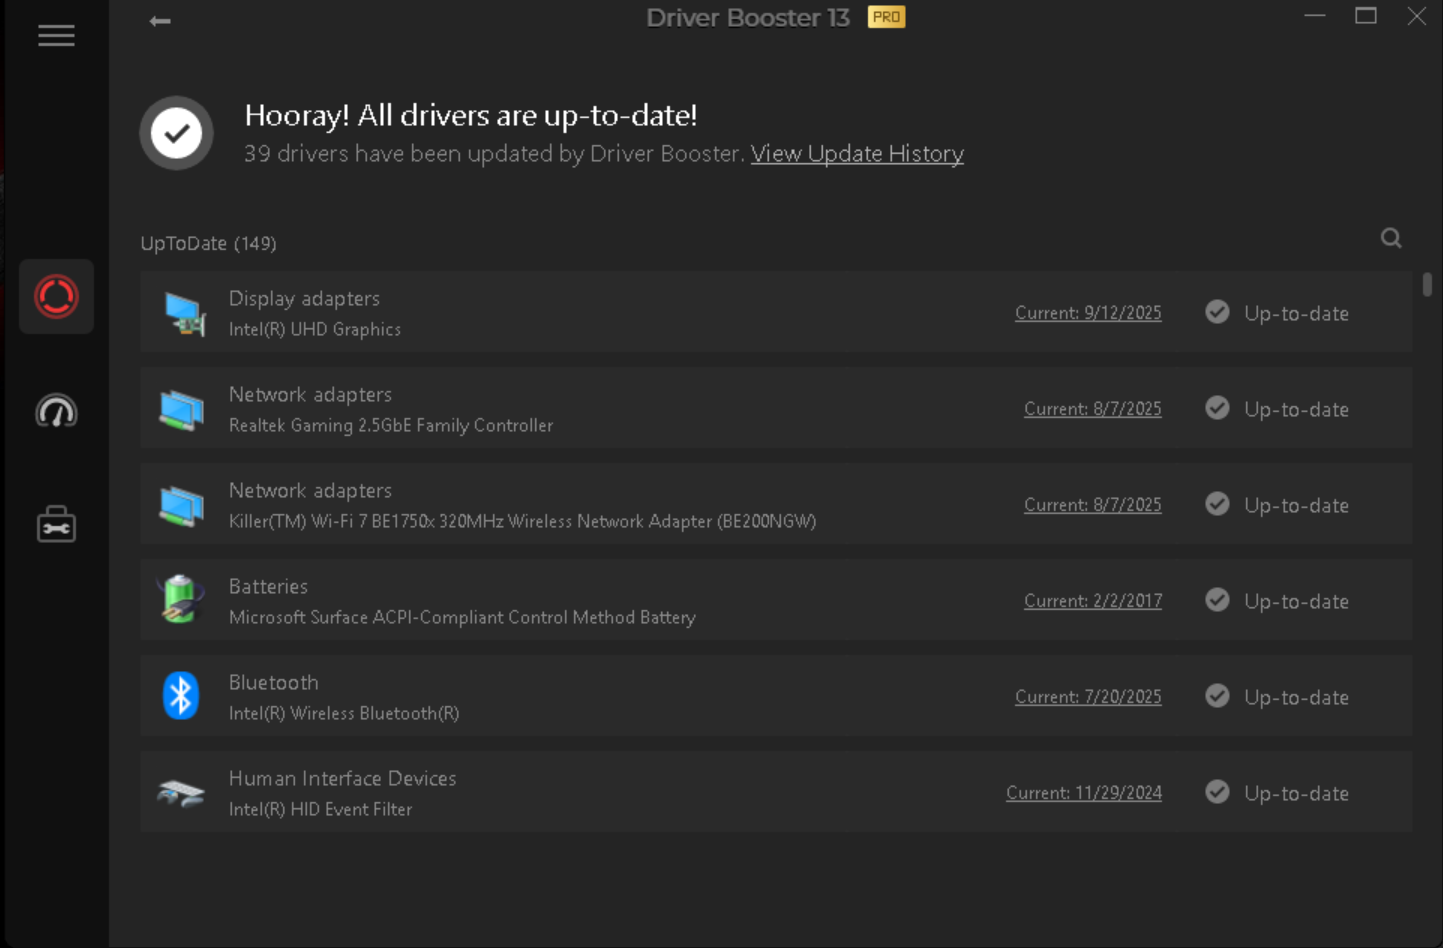Click the Driver Booster 13 title

(747, 18)
